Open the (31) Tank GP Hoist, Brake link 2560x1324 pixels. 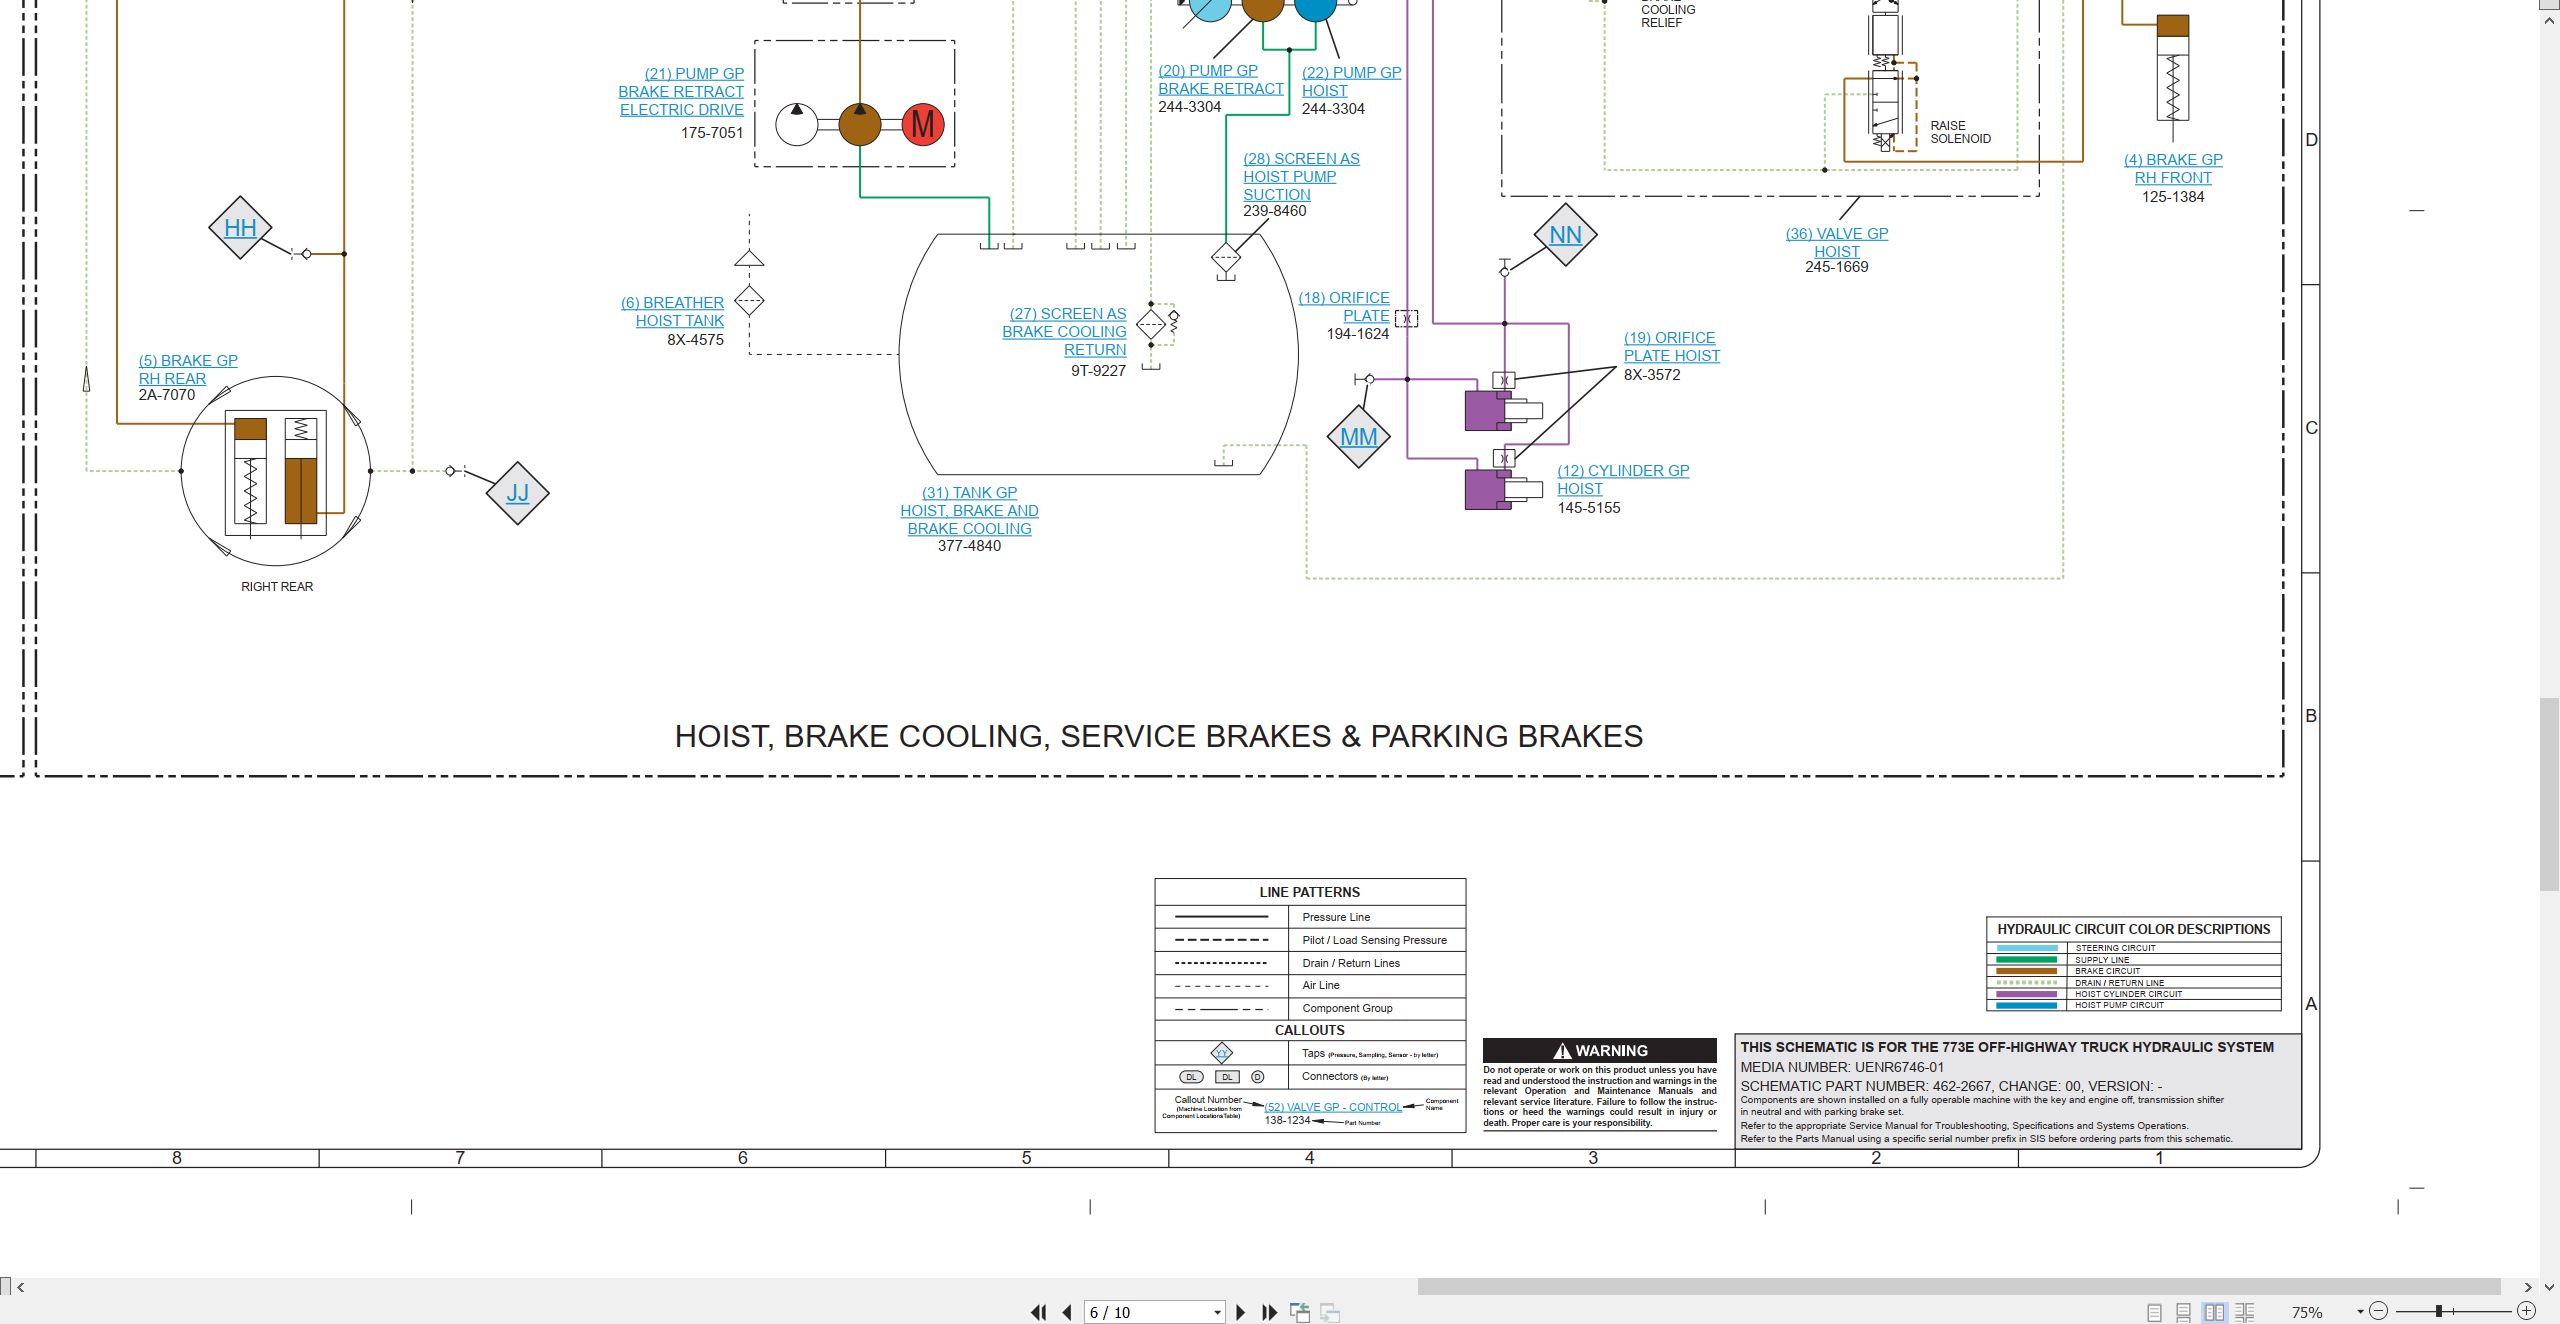pyautogui.click(x=969, y=511)
